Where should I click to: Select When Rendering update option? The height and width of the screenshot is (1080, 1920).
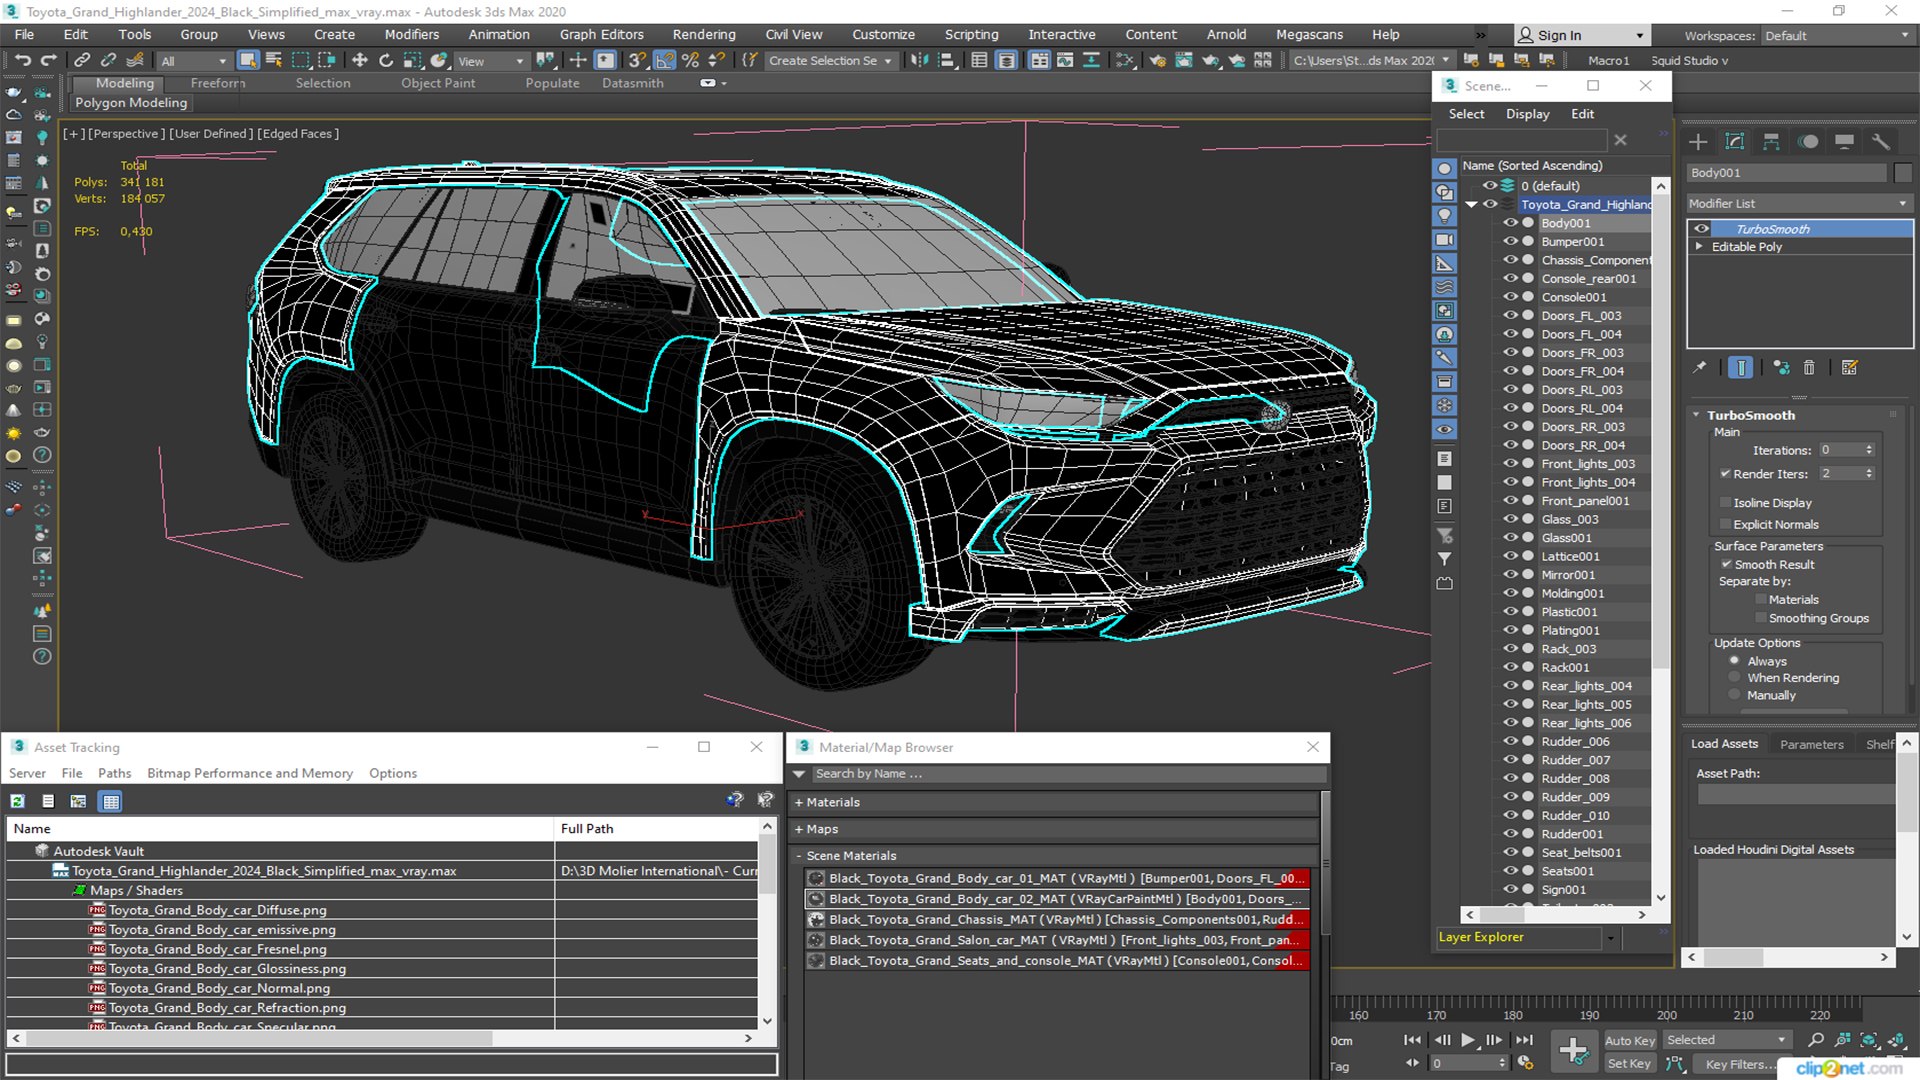(1734, 678)
